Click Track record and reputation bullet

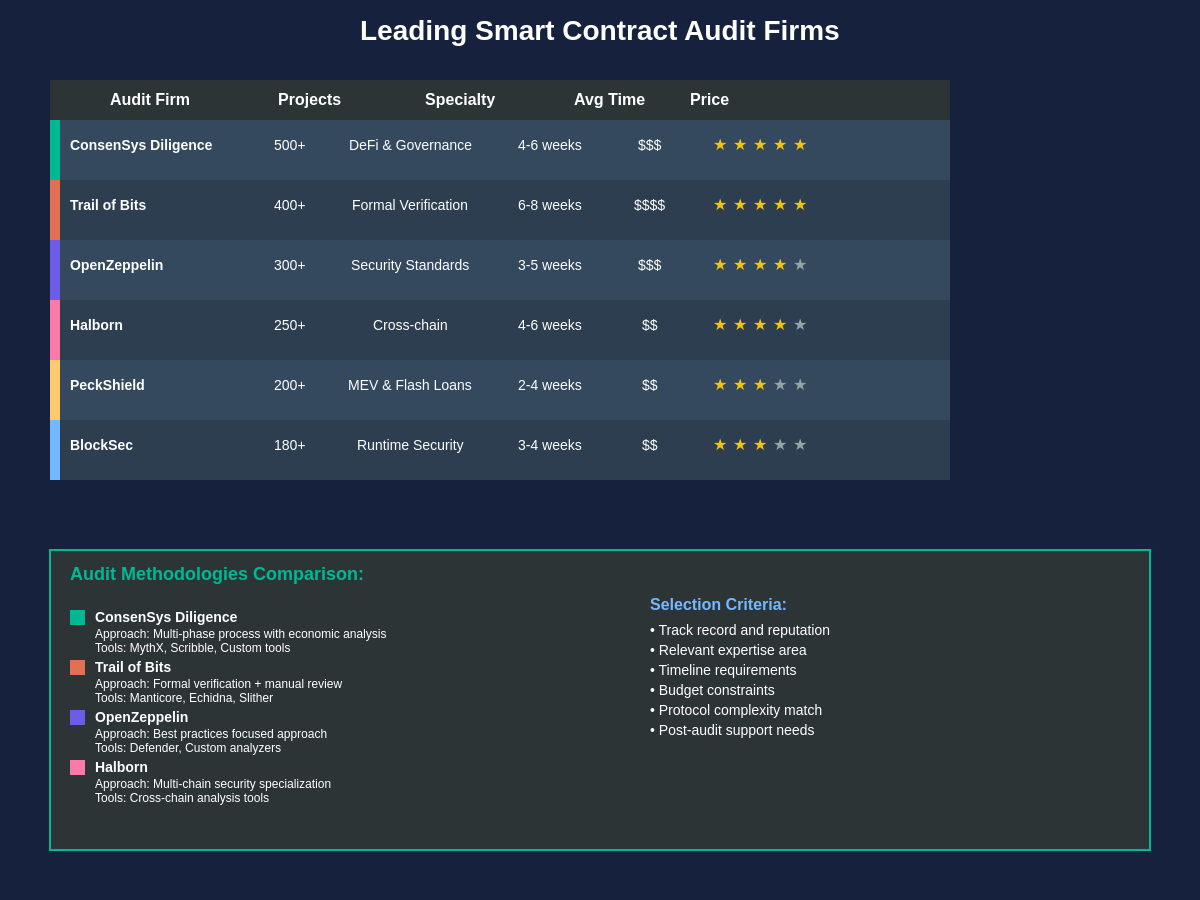740,630
